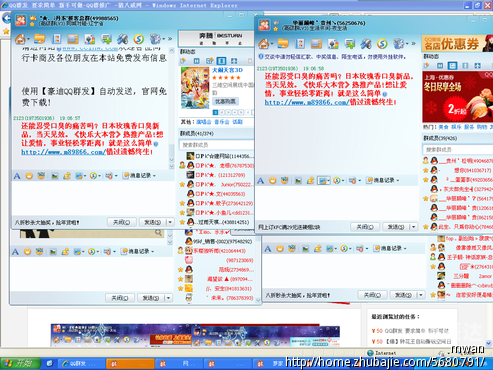Select first 群动态 tab icon in 丹东 panel
Screen dimensions: 493x370
tap(183, 61)
